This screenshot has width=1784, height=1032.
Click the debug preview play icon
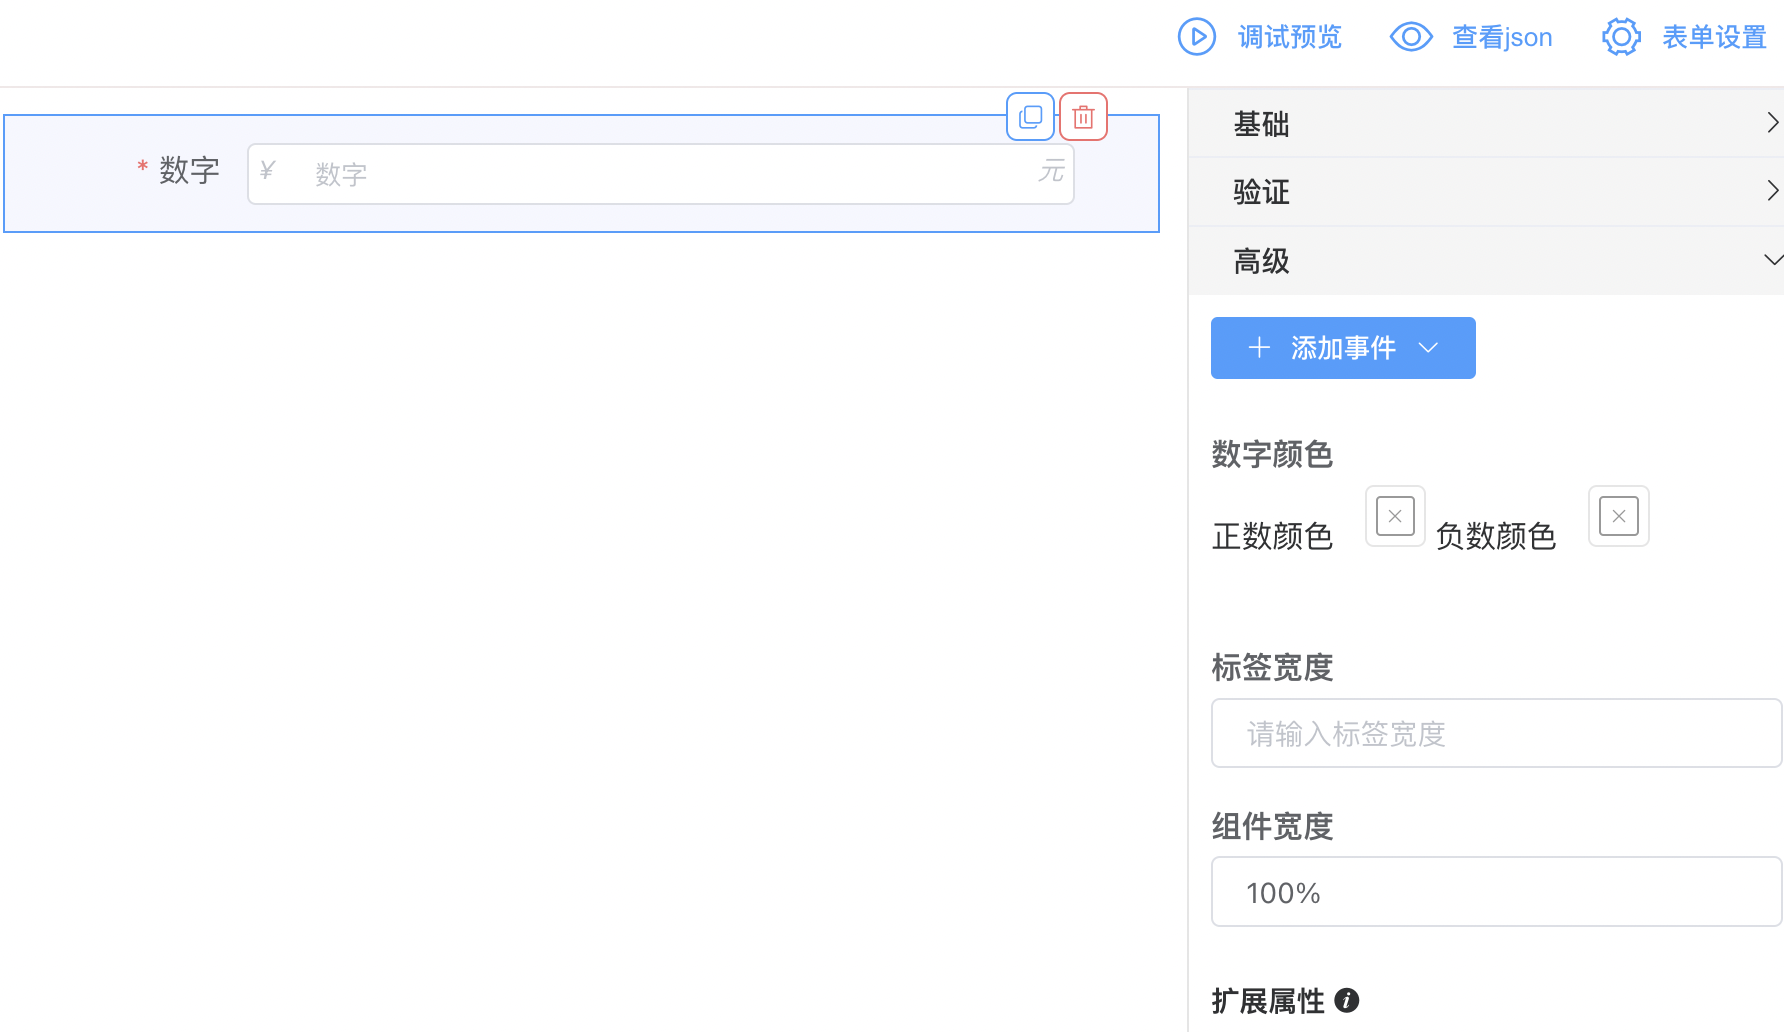pyautogui.click(x=1196, y=37)
